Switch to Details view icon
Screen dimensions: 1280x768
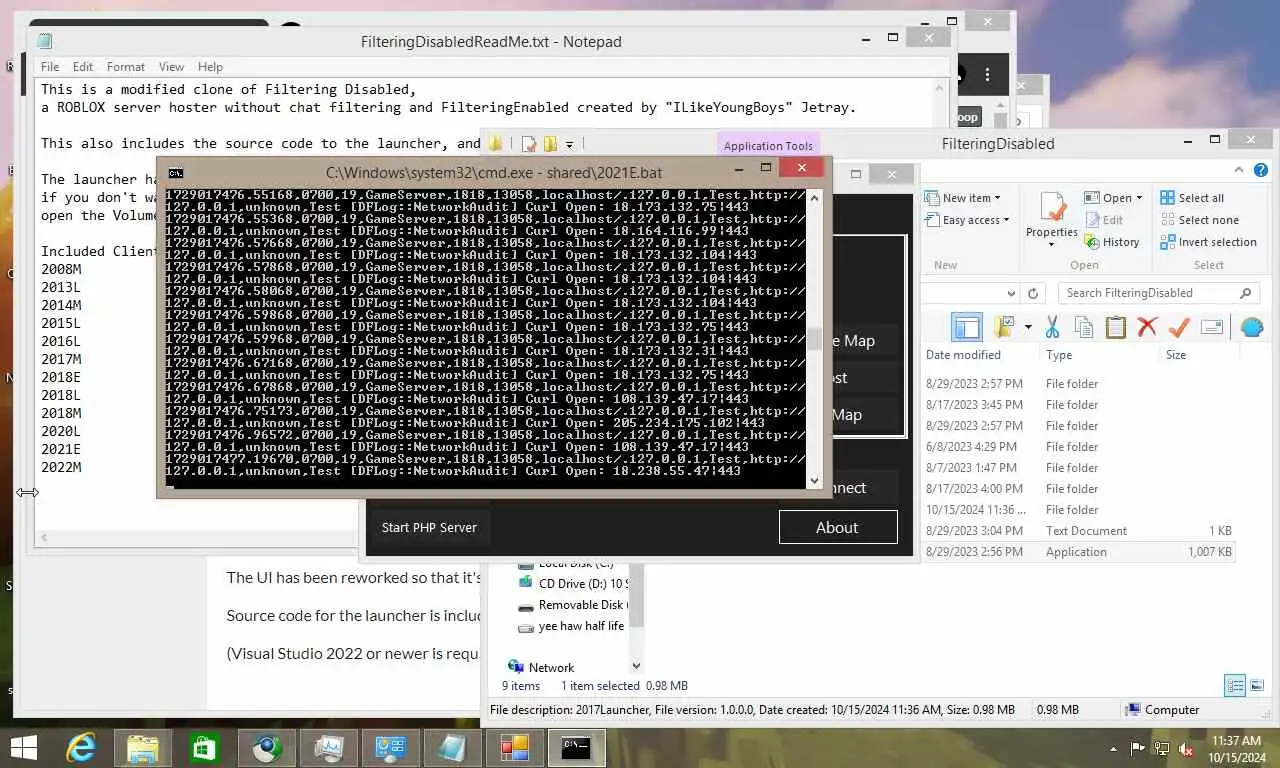click(x=1235, y=686)
